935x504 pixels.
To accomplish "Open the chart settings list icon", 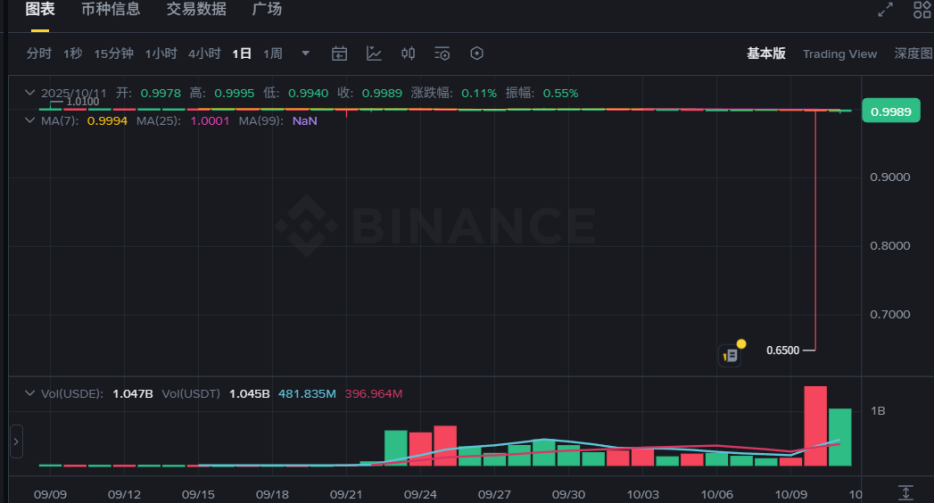I will [442, 53].
